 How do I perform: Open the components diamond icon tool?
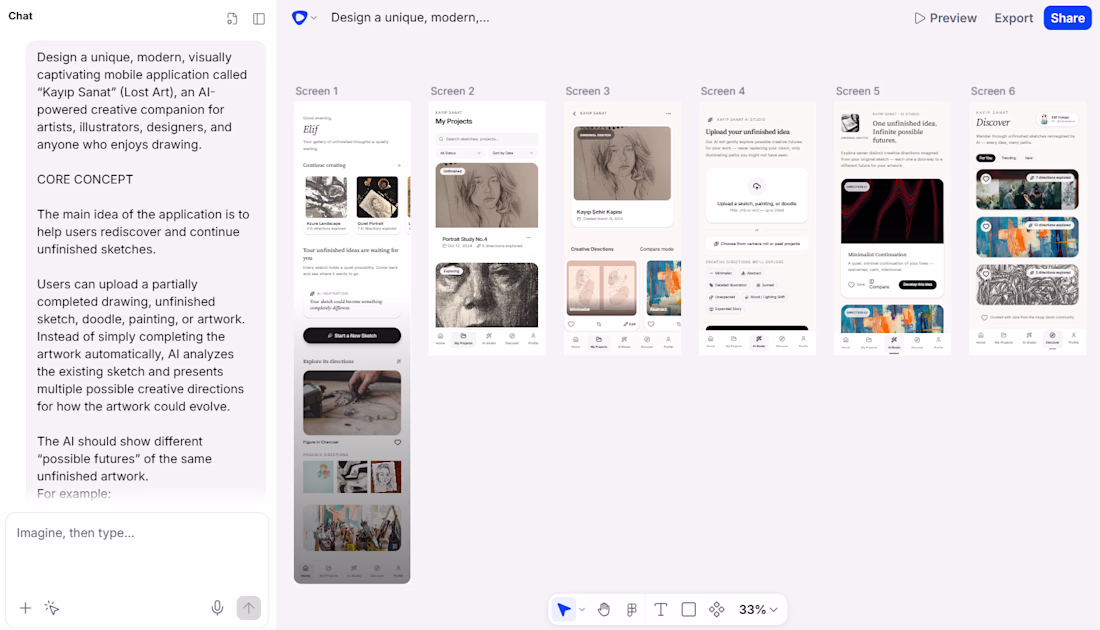click(716, 610)
